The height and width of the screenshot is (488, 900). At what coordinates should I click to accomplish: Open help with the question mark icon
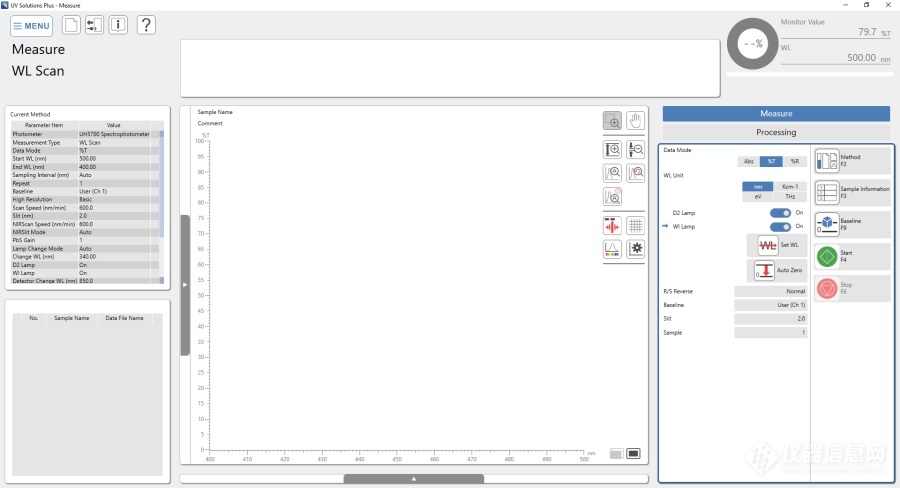point(145,25)
